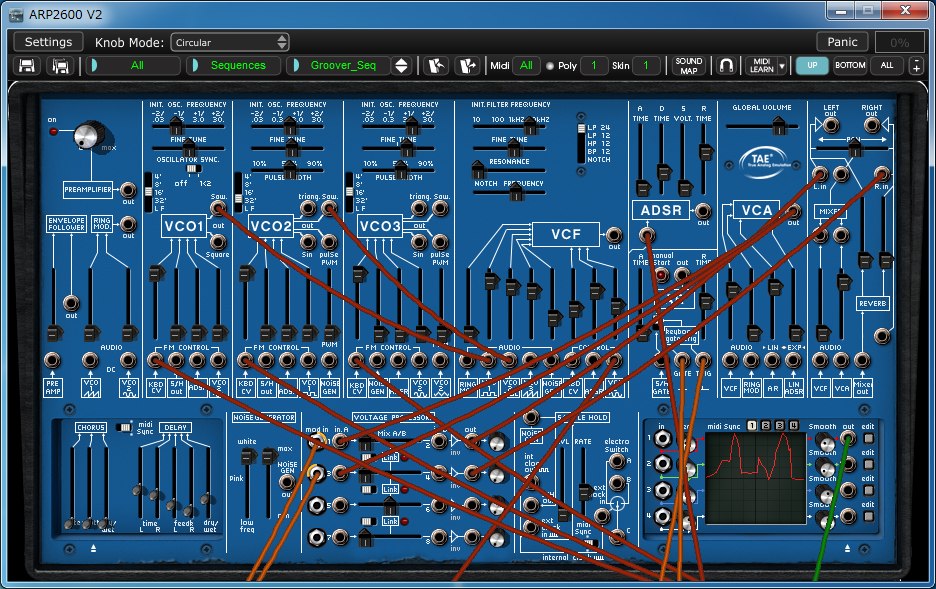
Task: Click the Resonance slider handle
Action: 478,169
